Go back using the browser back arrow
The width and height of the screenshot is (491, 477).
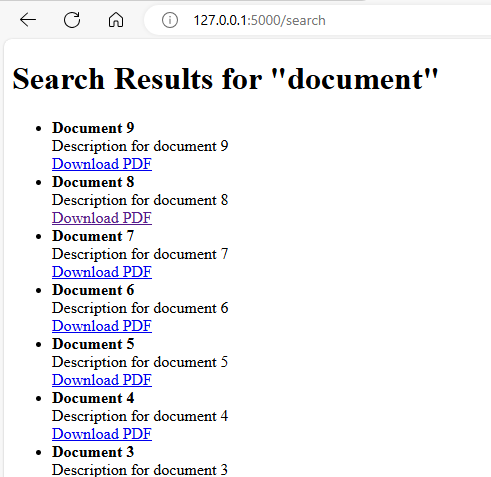(28, 20)
